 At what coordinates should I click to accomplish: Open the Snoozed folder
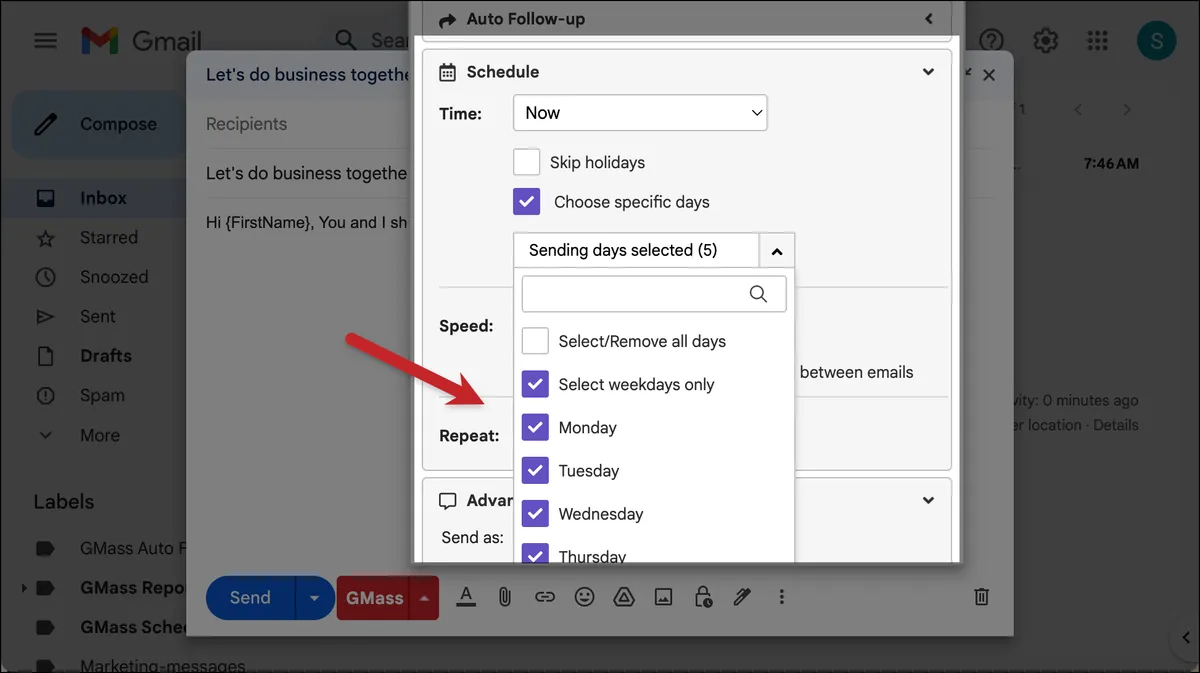113,277
